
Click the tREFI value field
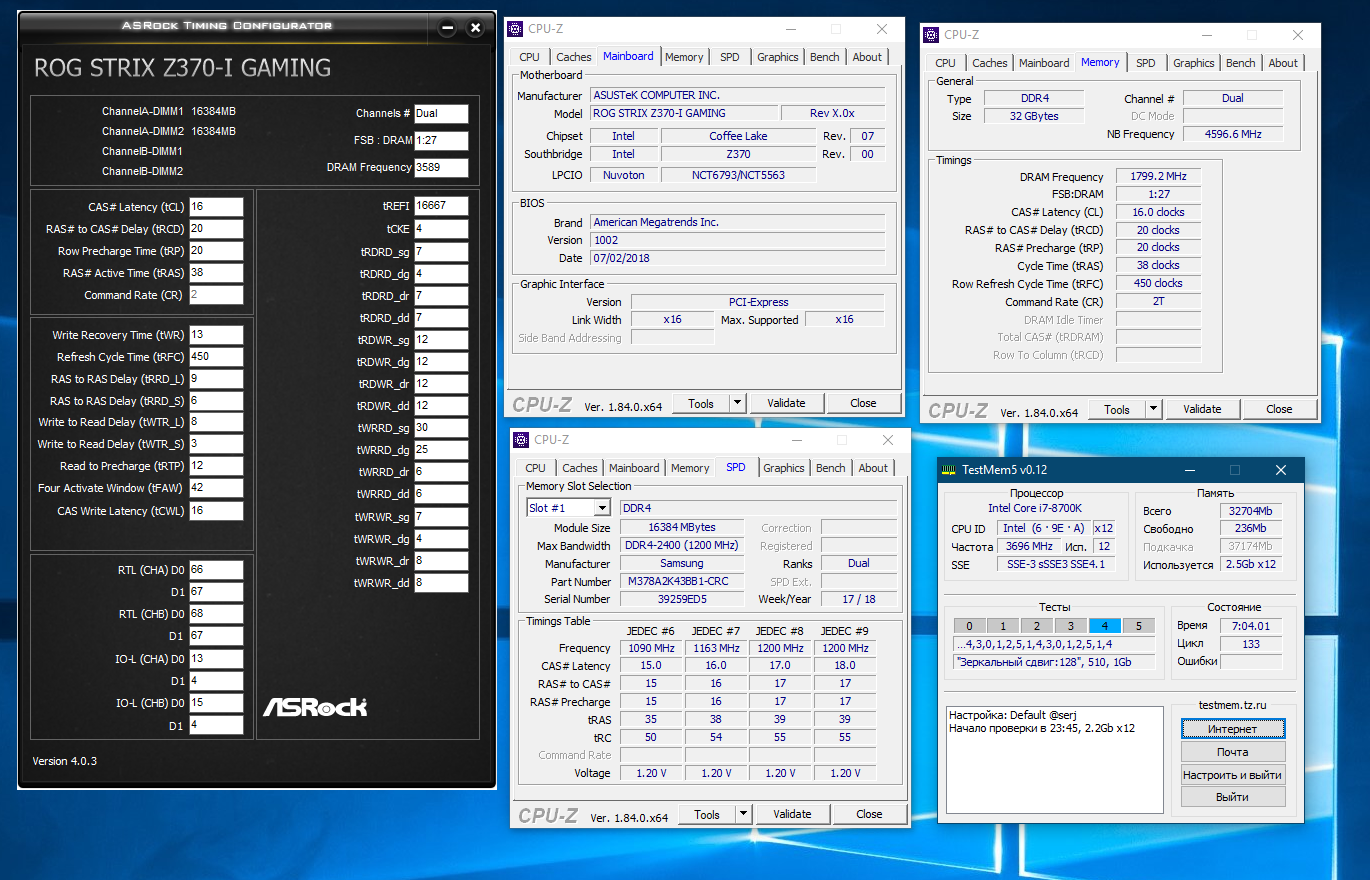tap(441, 206)
